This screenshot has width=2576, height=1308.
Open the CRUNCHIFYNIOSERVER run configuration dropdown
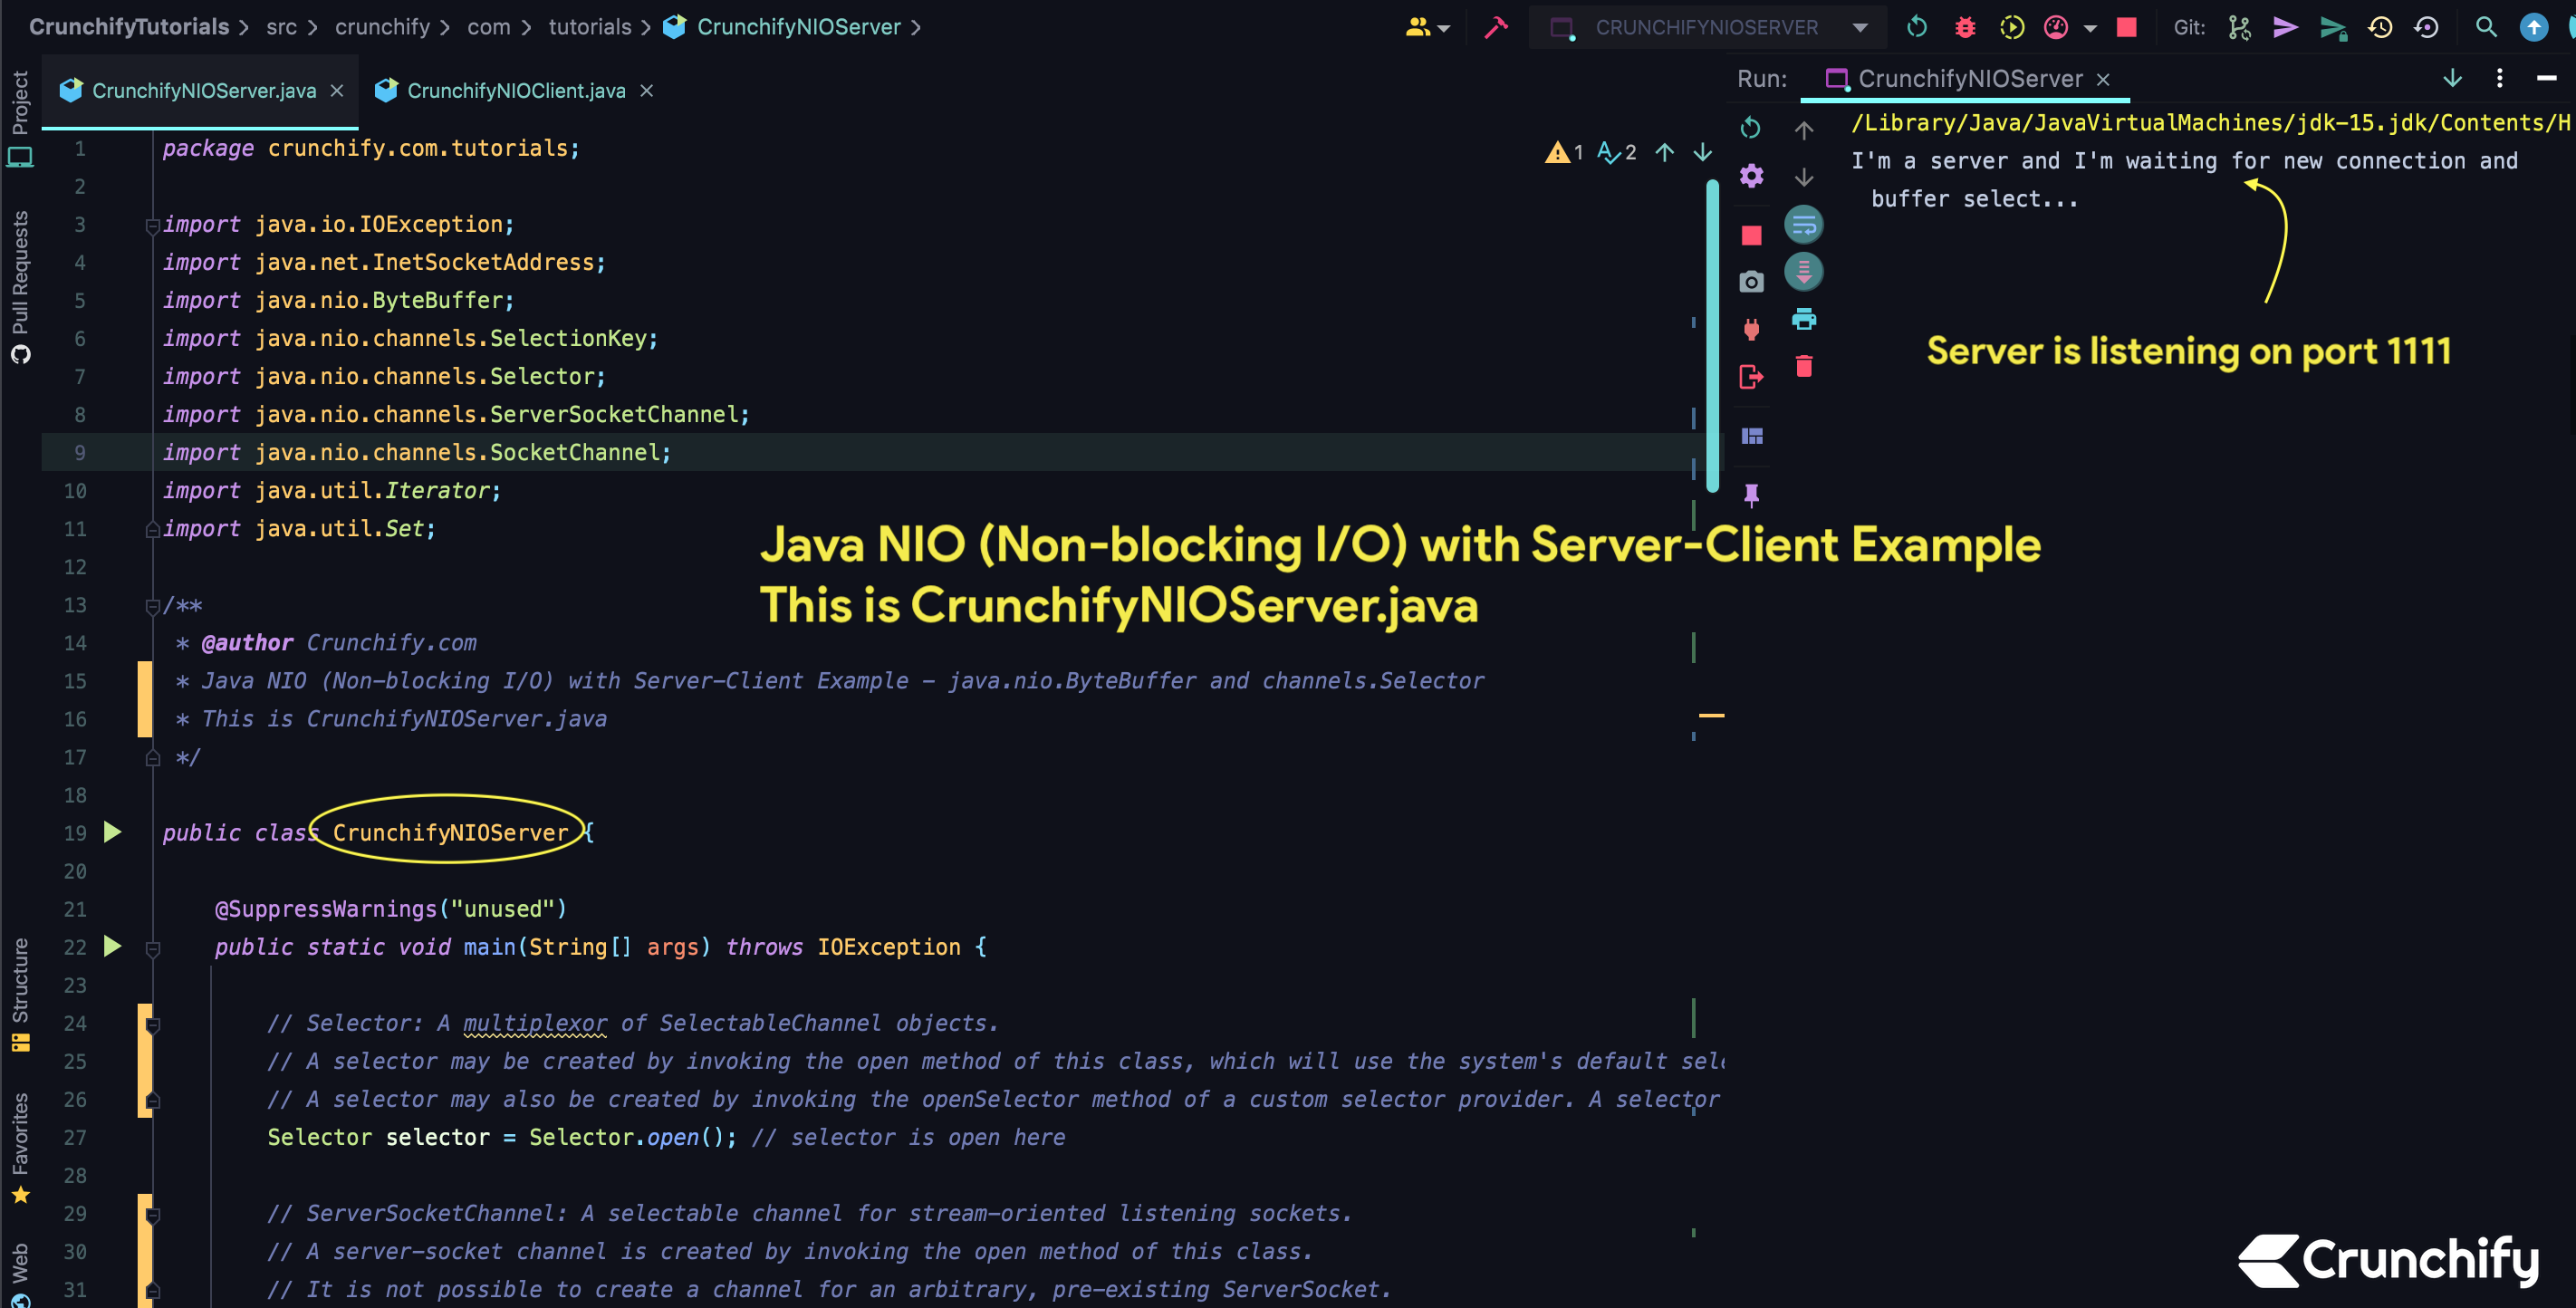tap(1708, 27)
